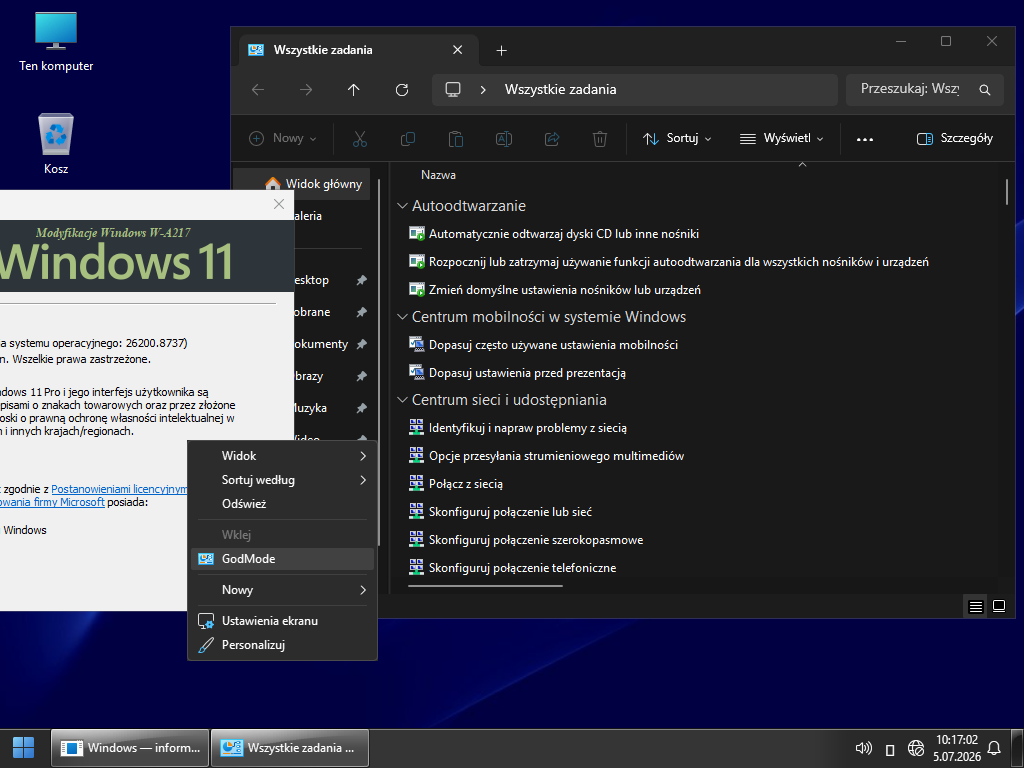The width and height of the screenshot is (1024, 768).
Task: Navigate up one folder level
Action: pos(353,89)
